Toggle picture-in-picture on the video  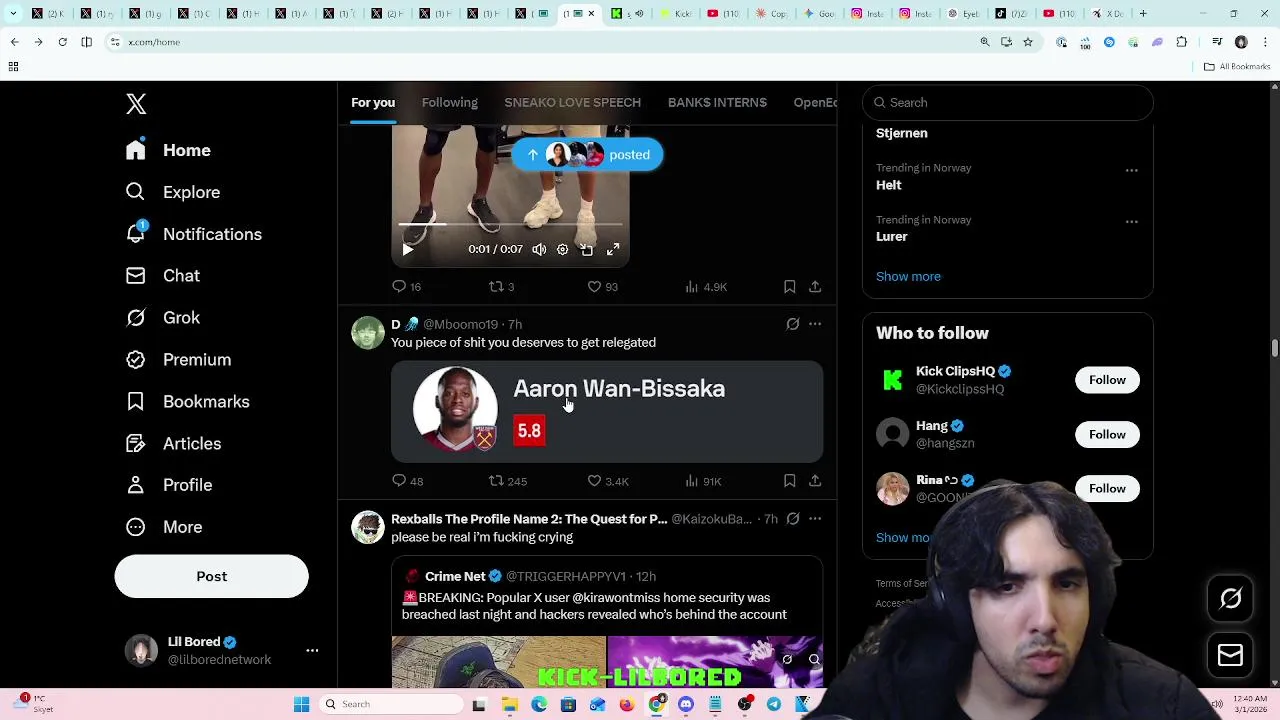click(x=587, y=249)
